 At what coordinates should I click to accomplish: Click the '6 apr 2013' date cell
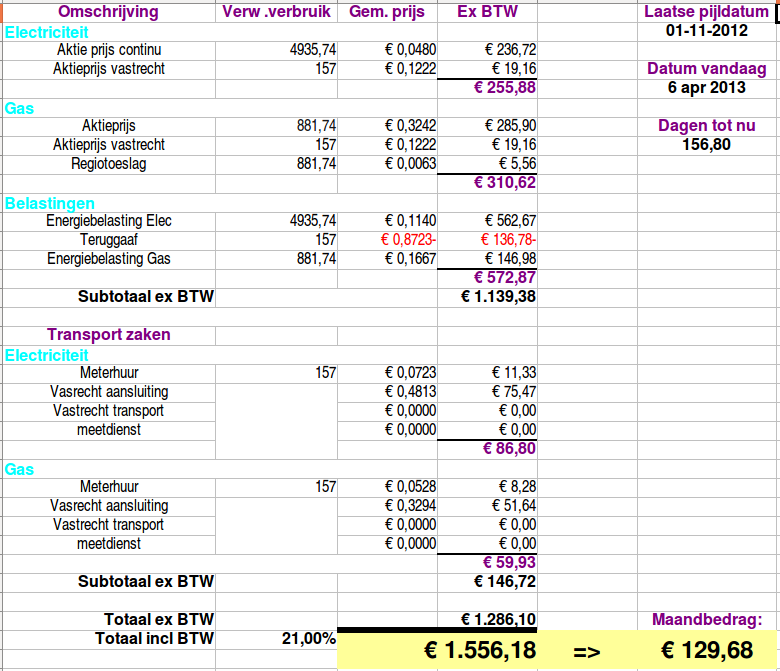pyautogui.click(x=706, y=88)
